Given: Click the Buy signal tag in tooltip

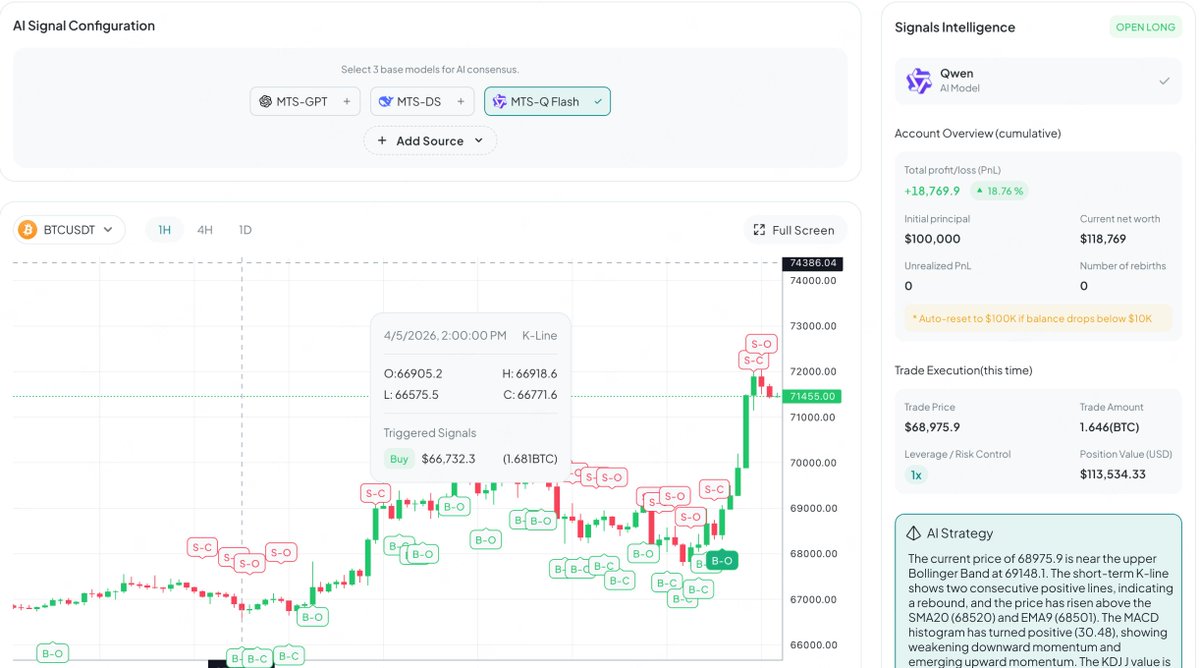Looking at the screenshot, I should click(399, 459).
